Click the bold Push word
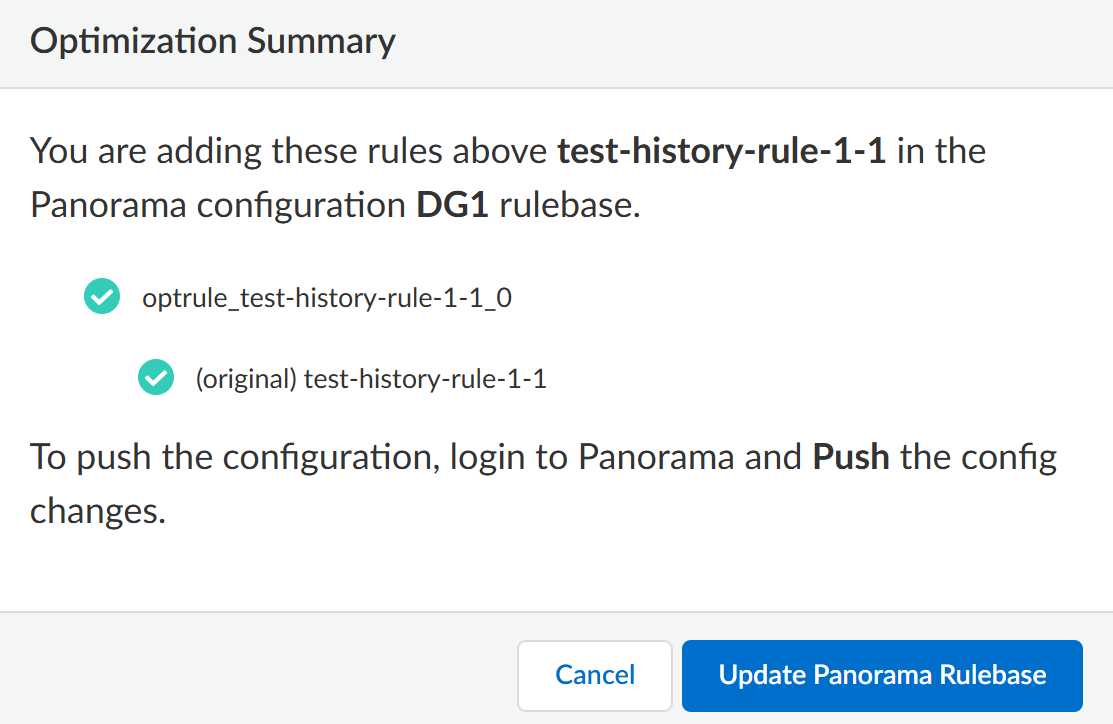 pyautogui.click(x=851, y=457)
